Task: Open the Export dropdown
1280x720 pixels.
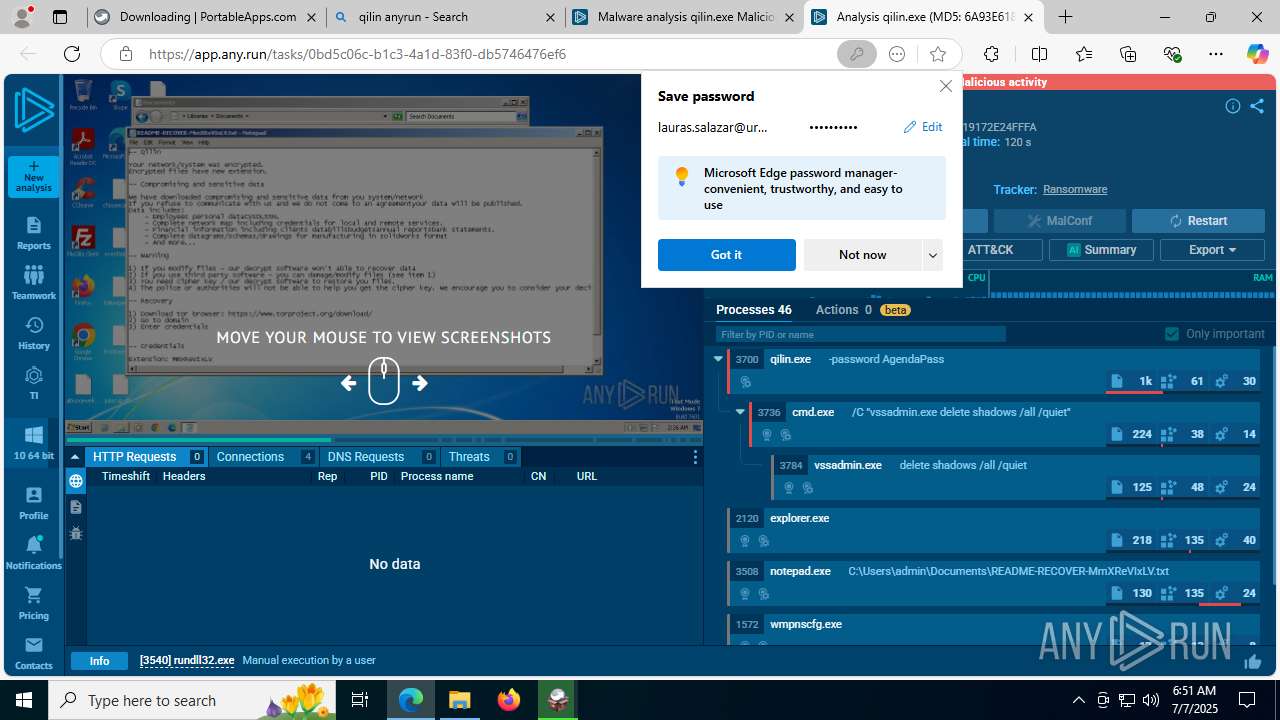Action: 1213,250
